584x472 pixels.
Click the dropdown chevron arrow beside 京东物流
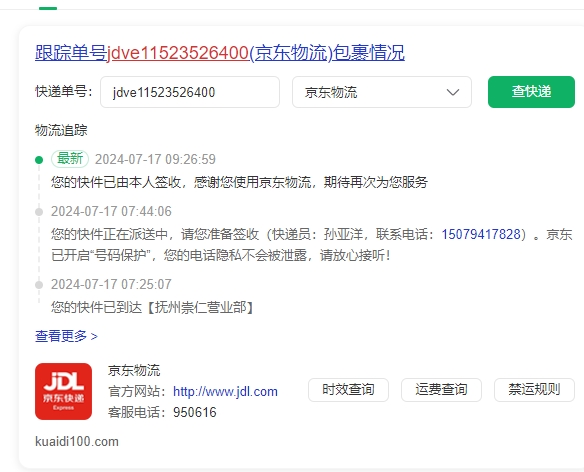[x=453, y=92]
